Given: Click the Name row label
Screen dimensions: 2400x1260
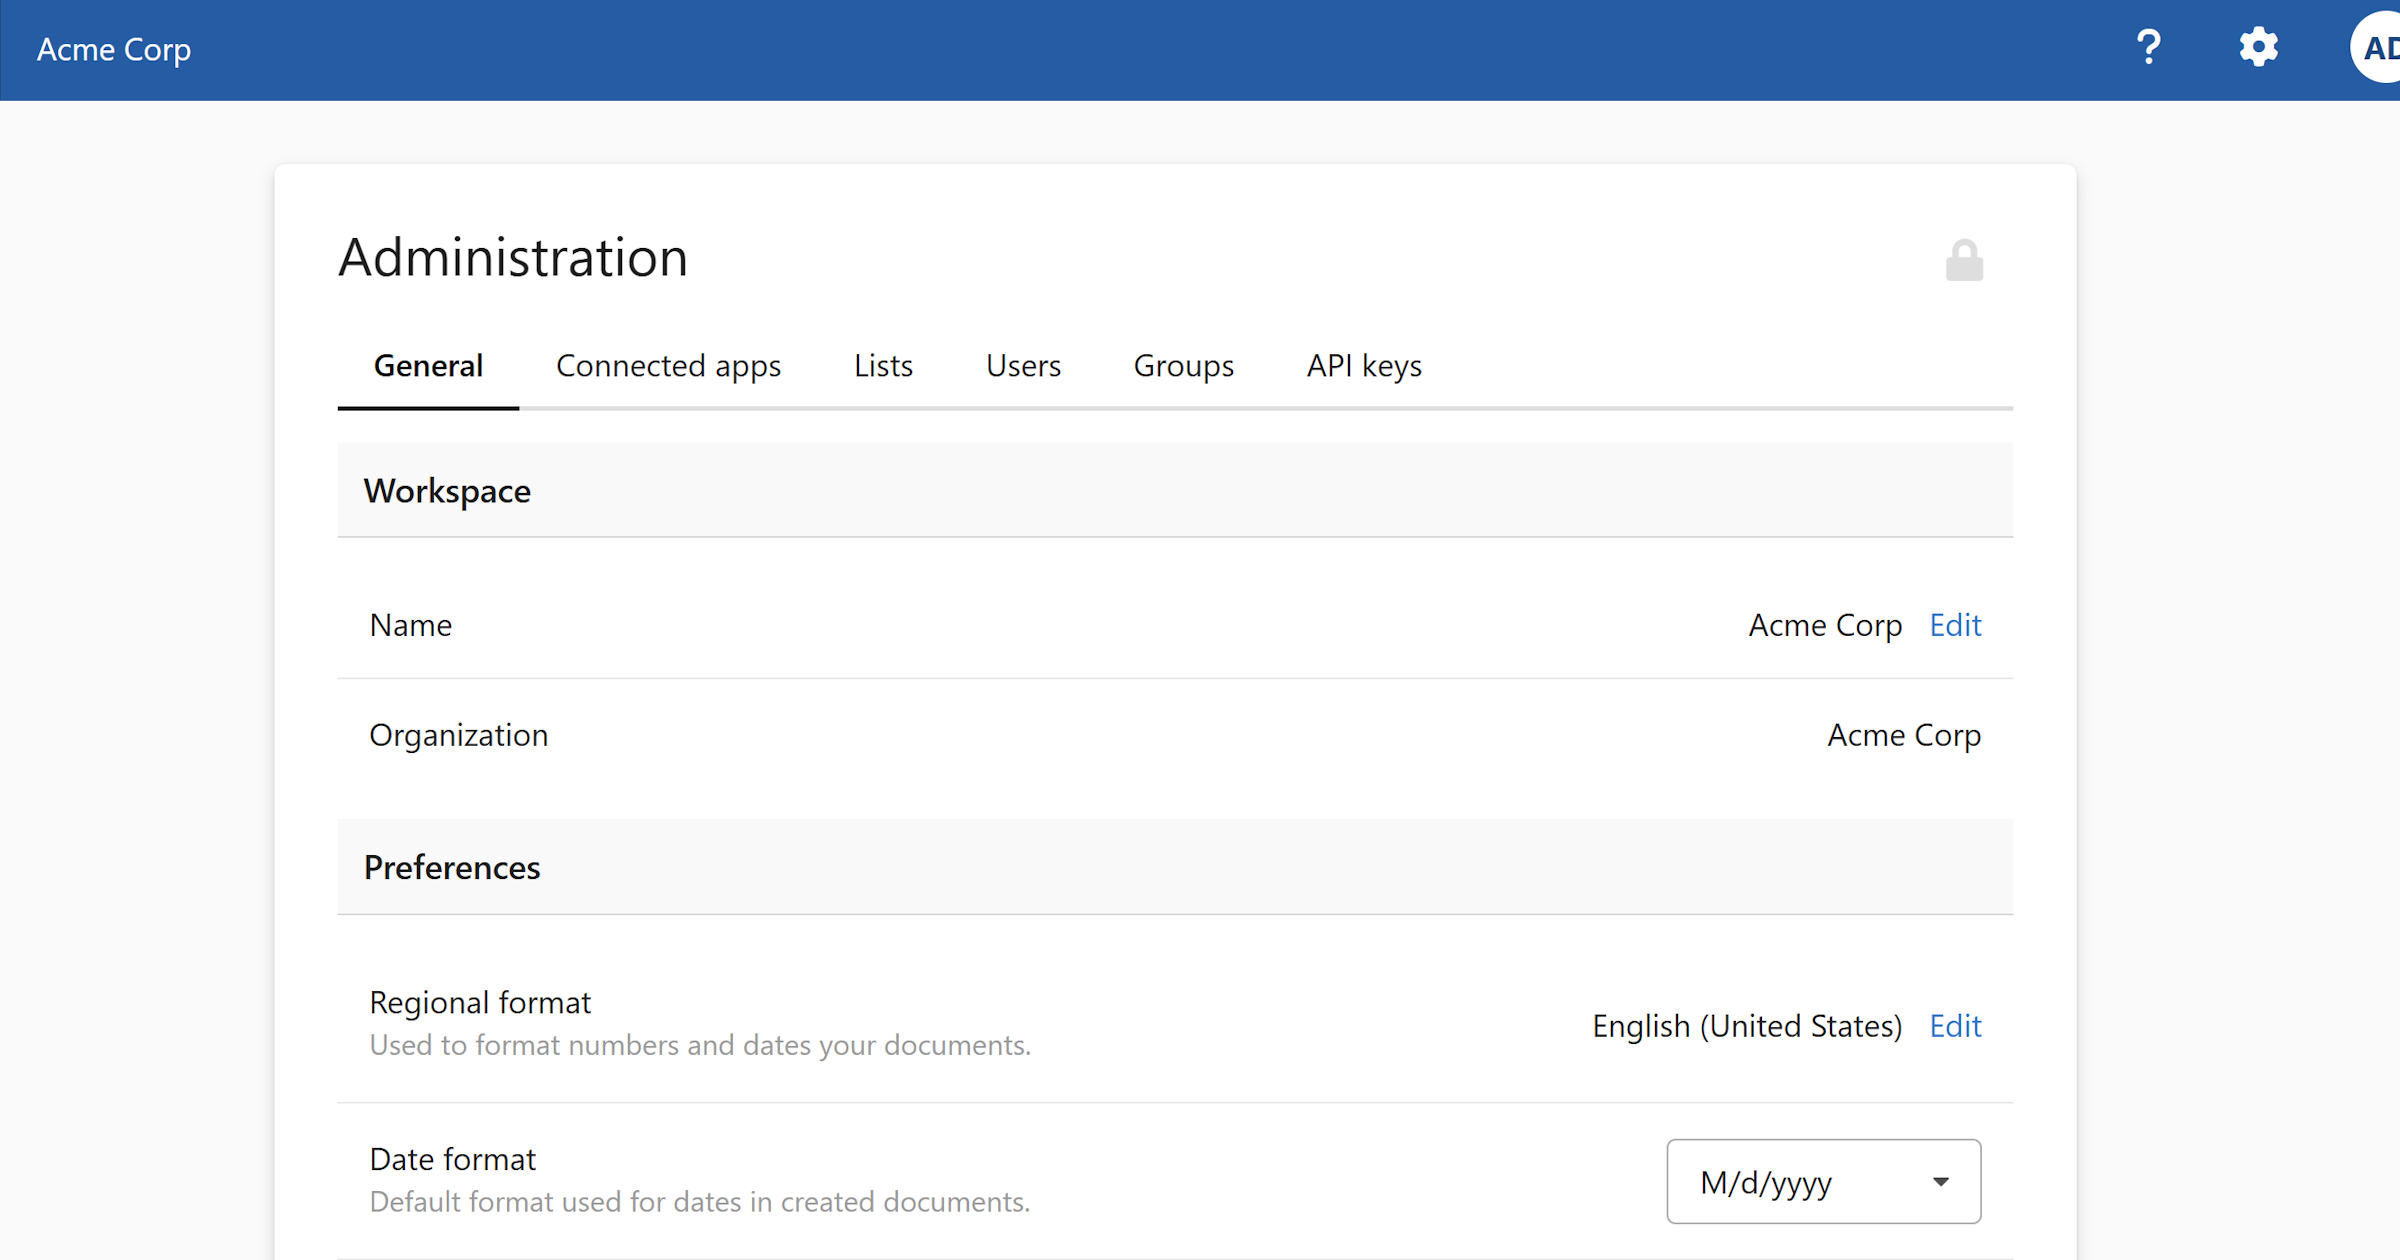Looking at the screenshot, I should coord(410,625).
